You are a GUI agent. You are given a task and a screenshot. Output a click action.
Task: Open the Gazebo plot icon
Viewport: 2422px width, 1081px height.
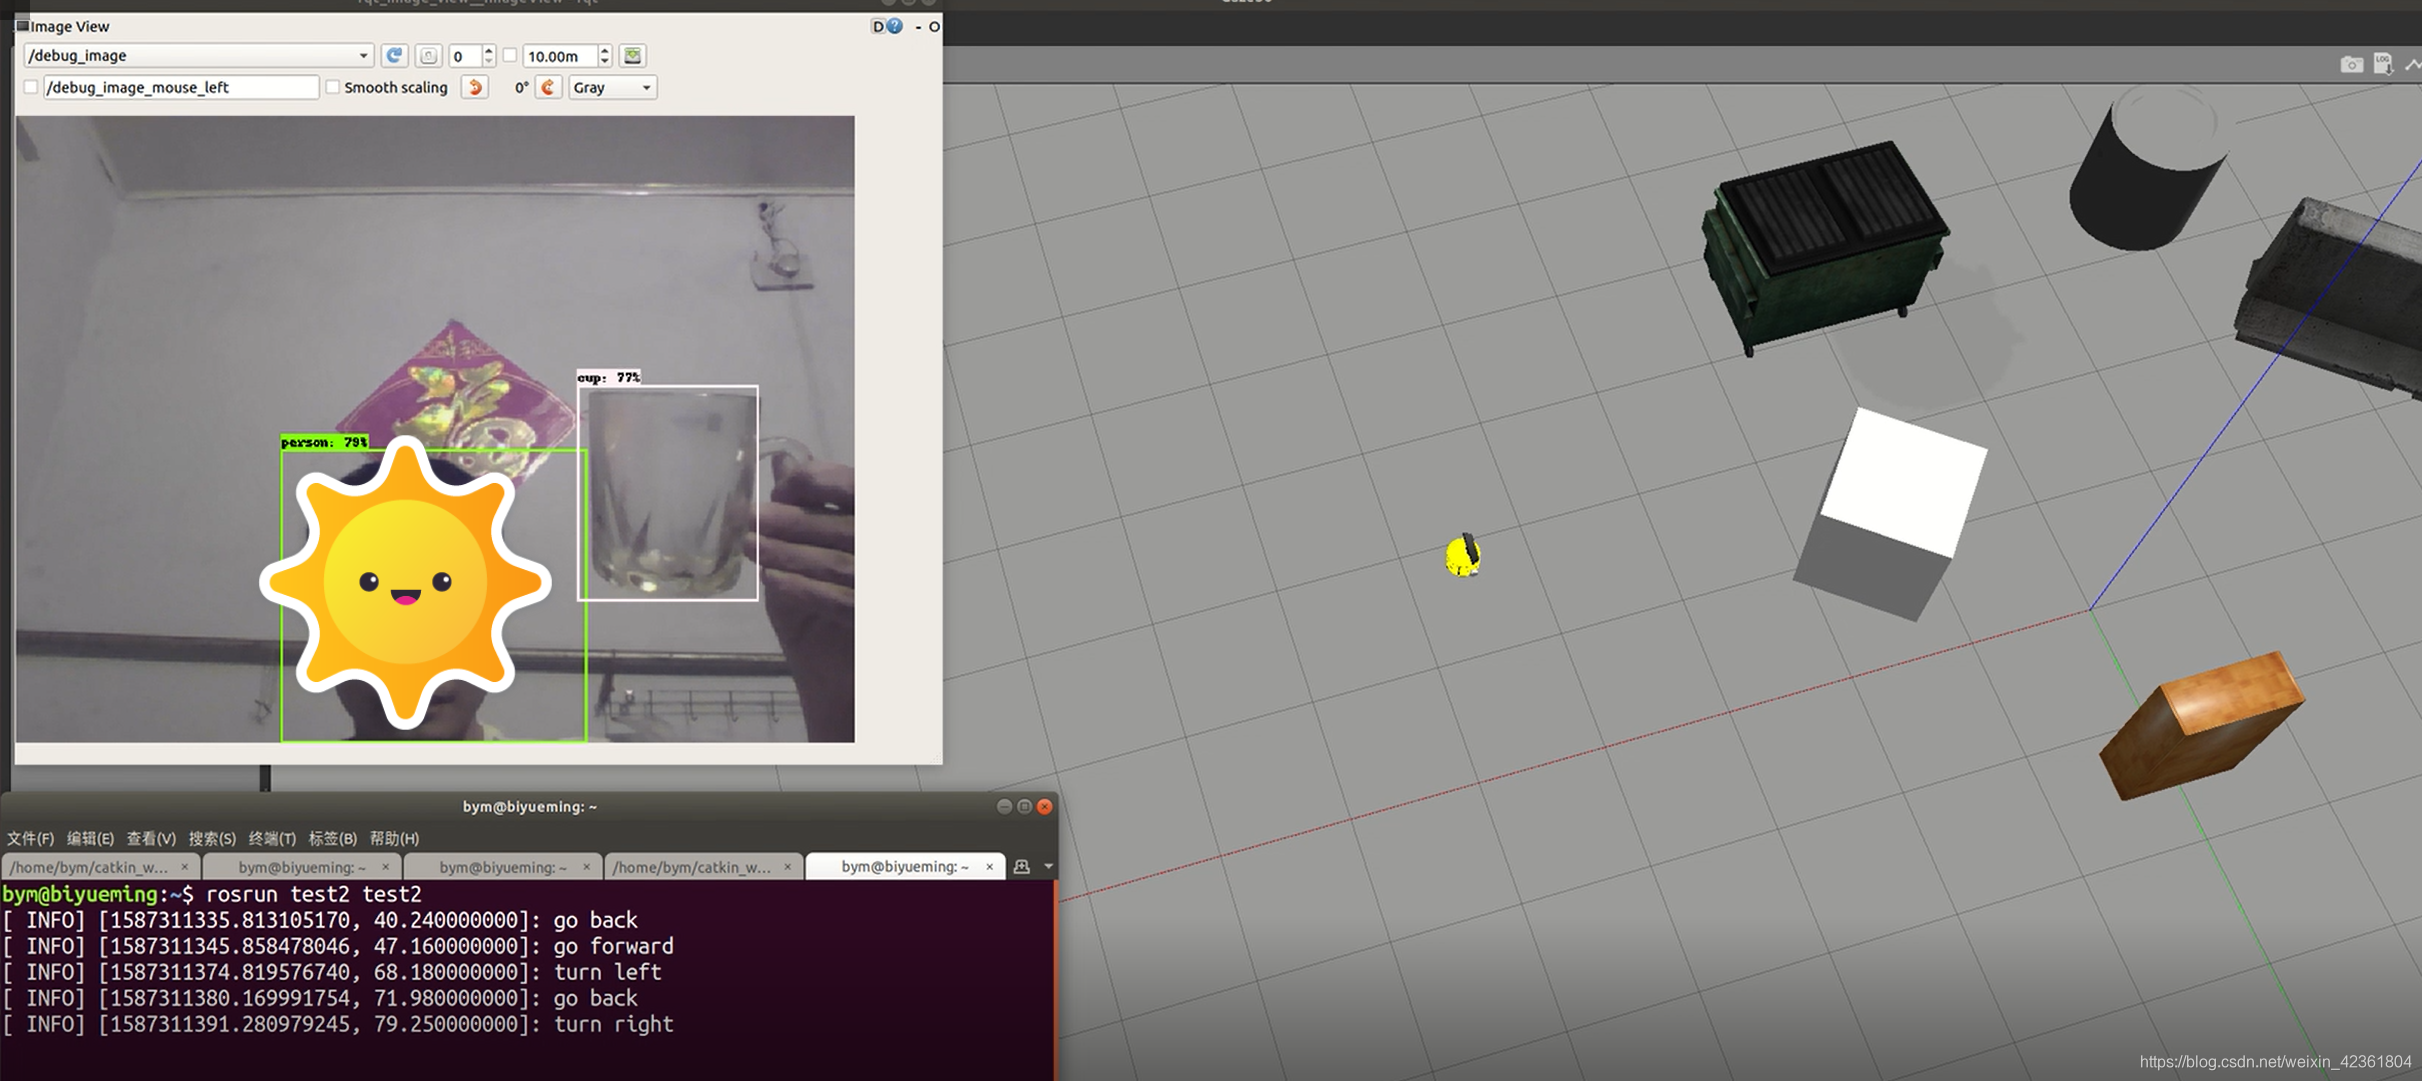click(2412, 65)
